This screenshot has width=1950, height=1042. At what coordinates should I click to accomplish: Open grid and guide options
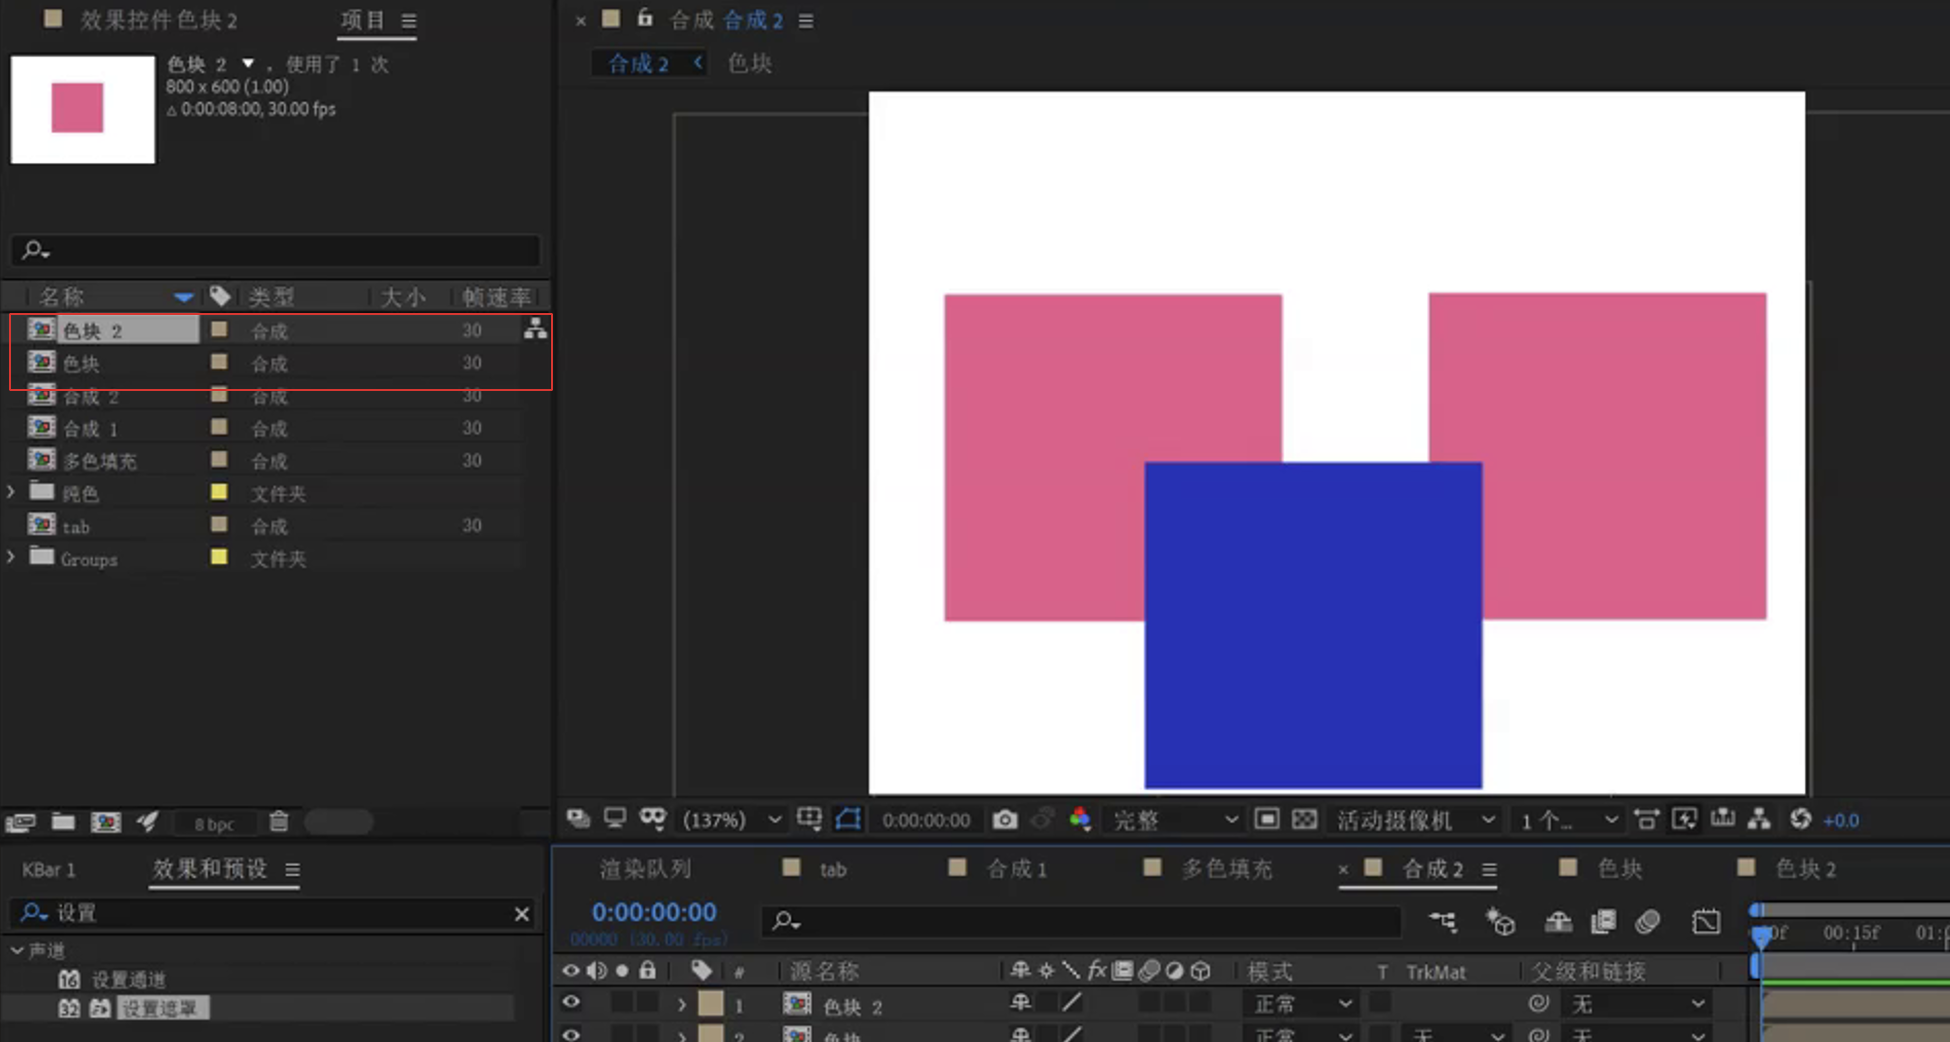tap(809, 819)
